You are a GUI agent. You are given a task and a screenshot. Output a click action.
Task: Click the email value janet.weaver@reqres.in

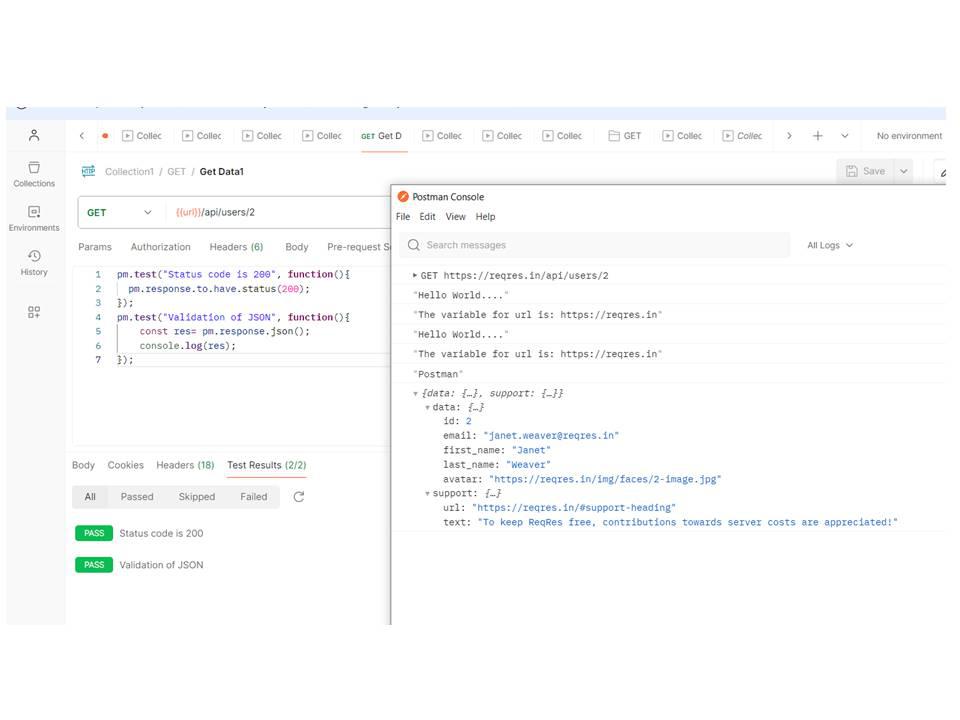(x=551, y=436)
